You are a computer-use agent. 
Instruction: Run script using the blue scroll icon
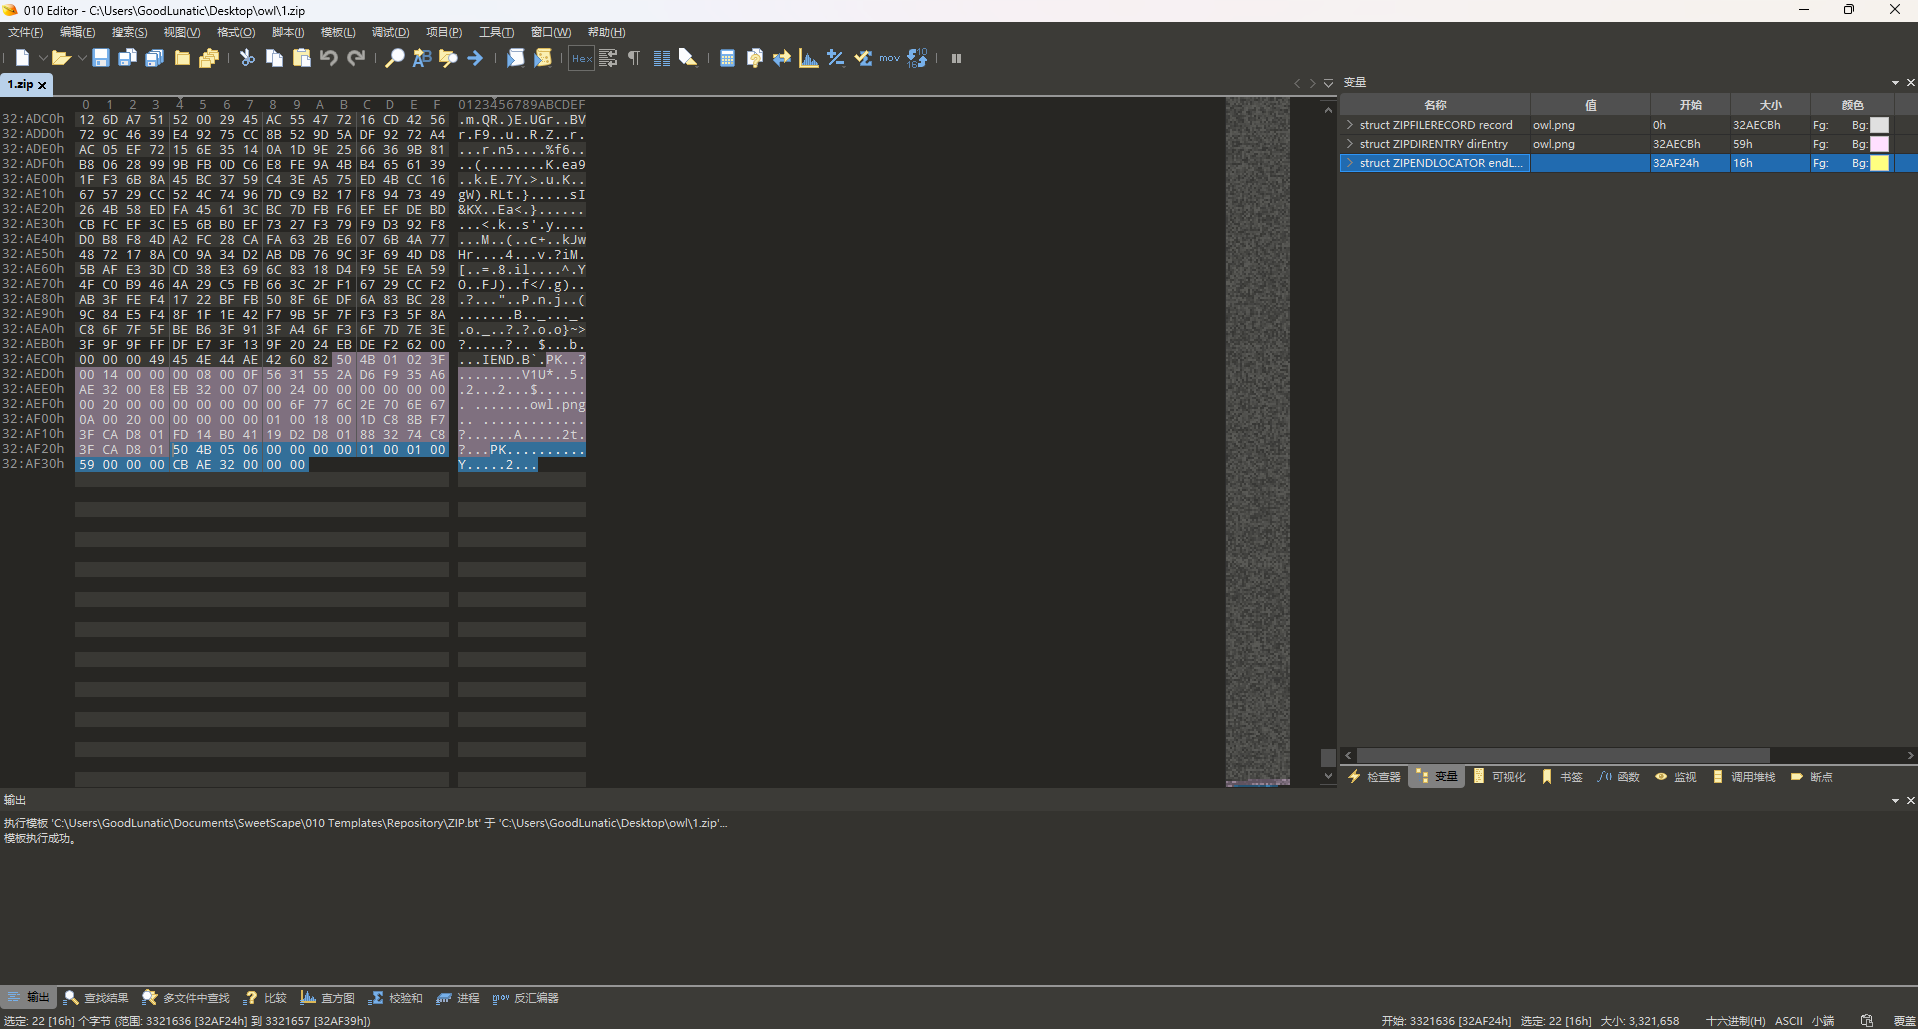[x=515, y=58]
